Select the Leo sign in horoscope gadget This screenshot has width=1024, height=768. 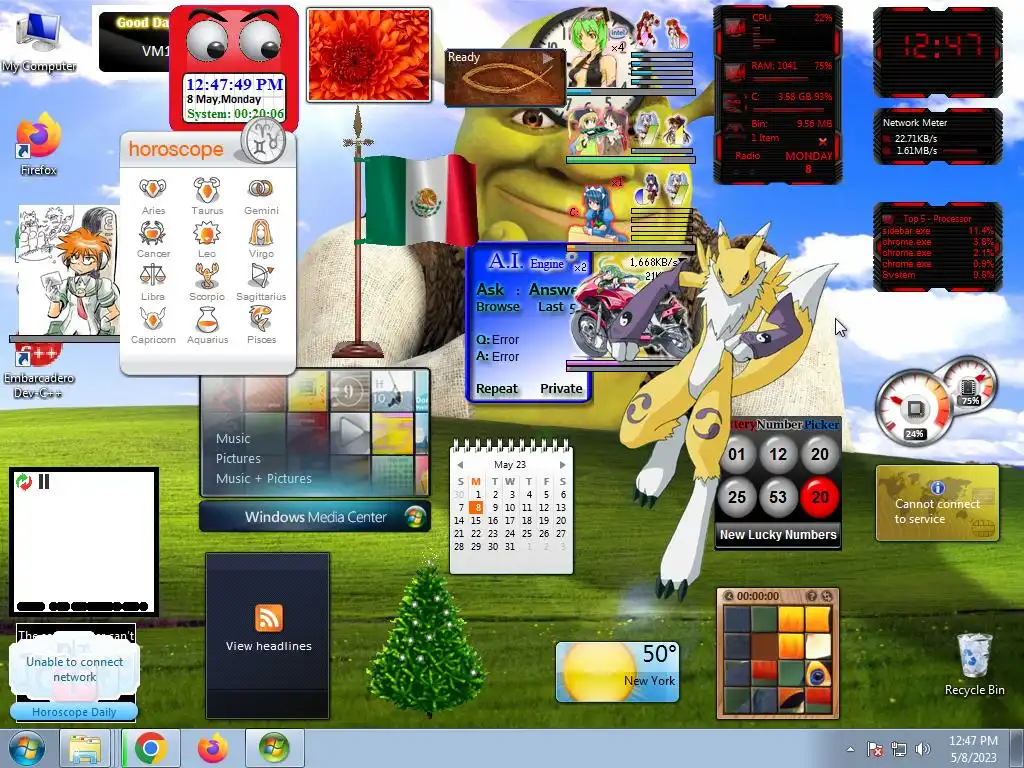207,239
